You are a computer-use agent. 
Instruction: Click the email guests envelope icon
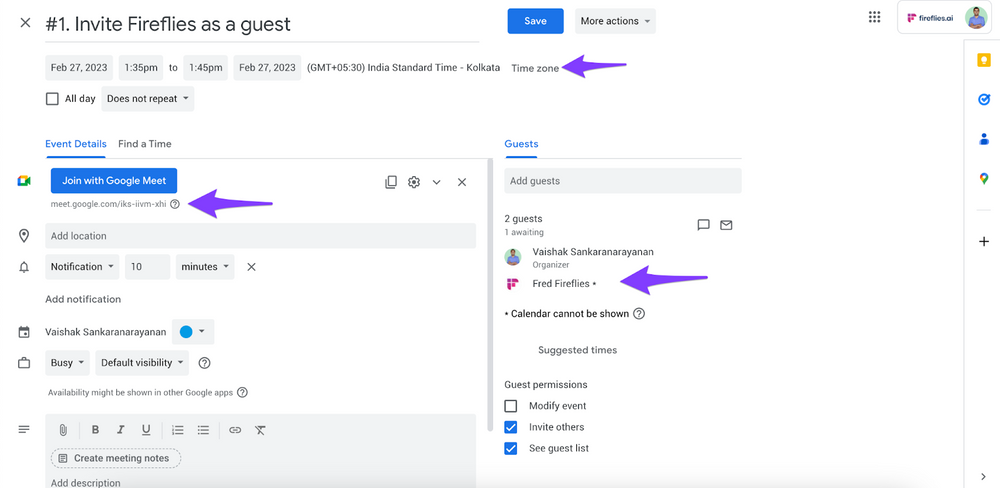coord(726,225)
